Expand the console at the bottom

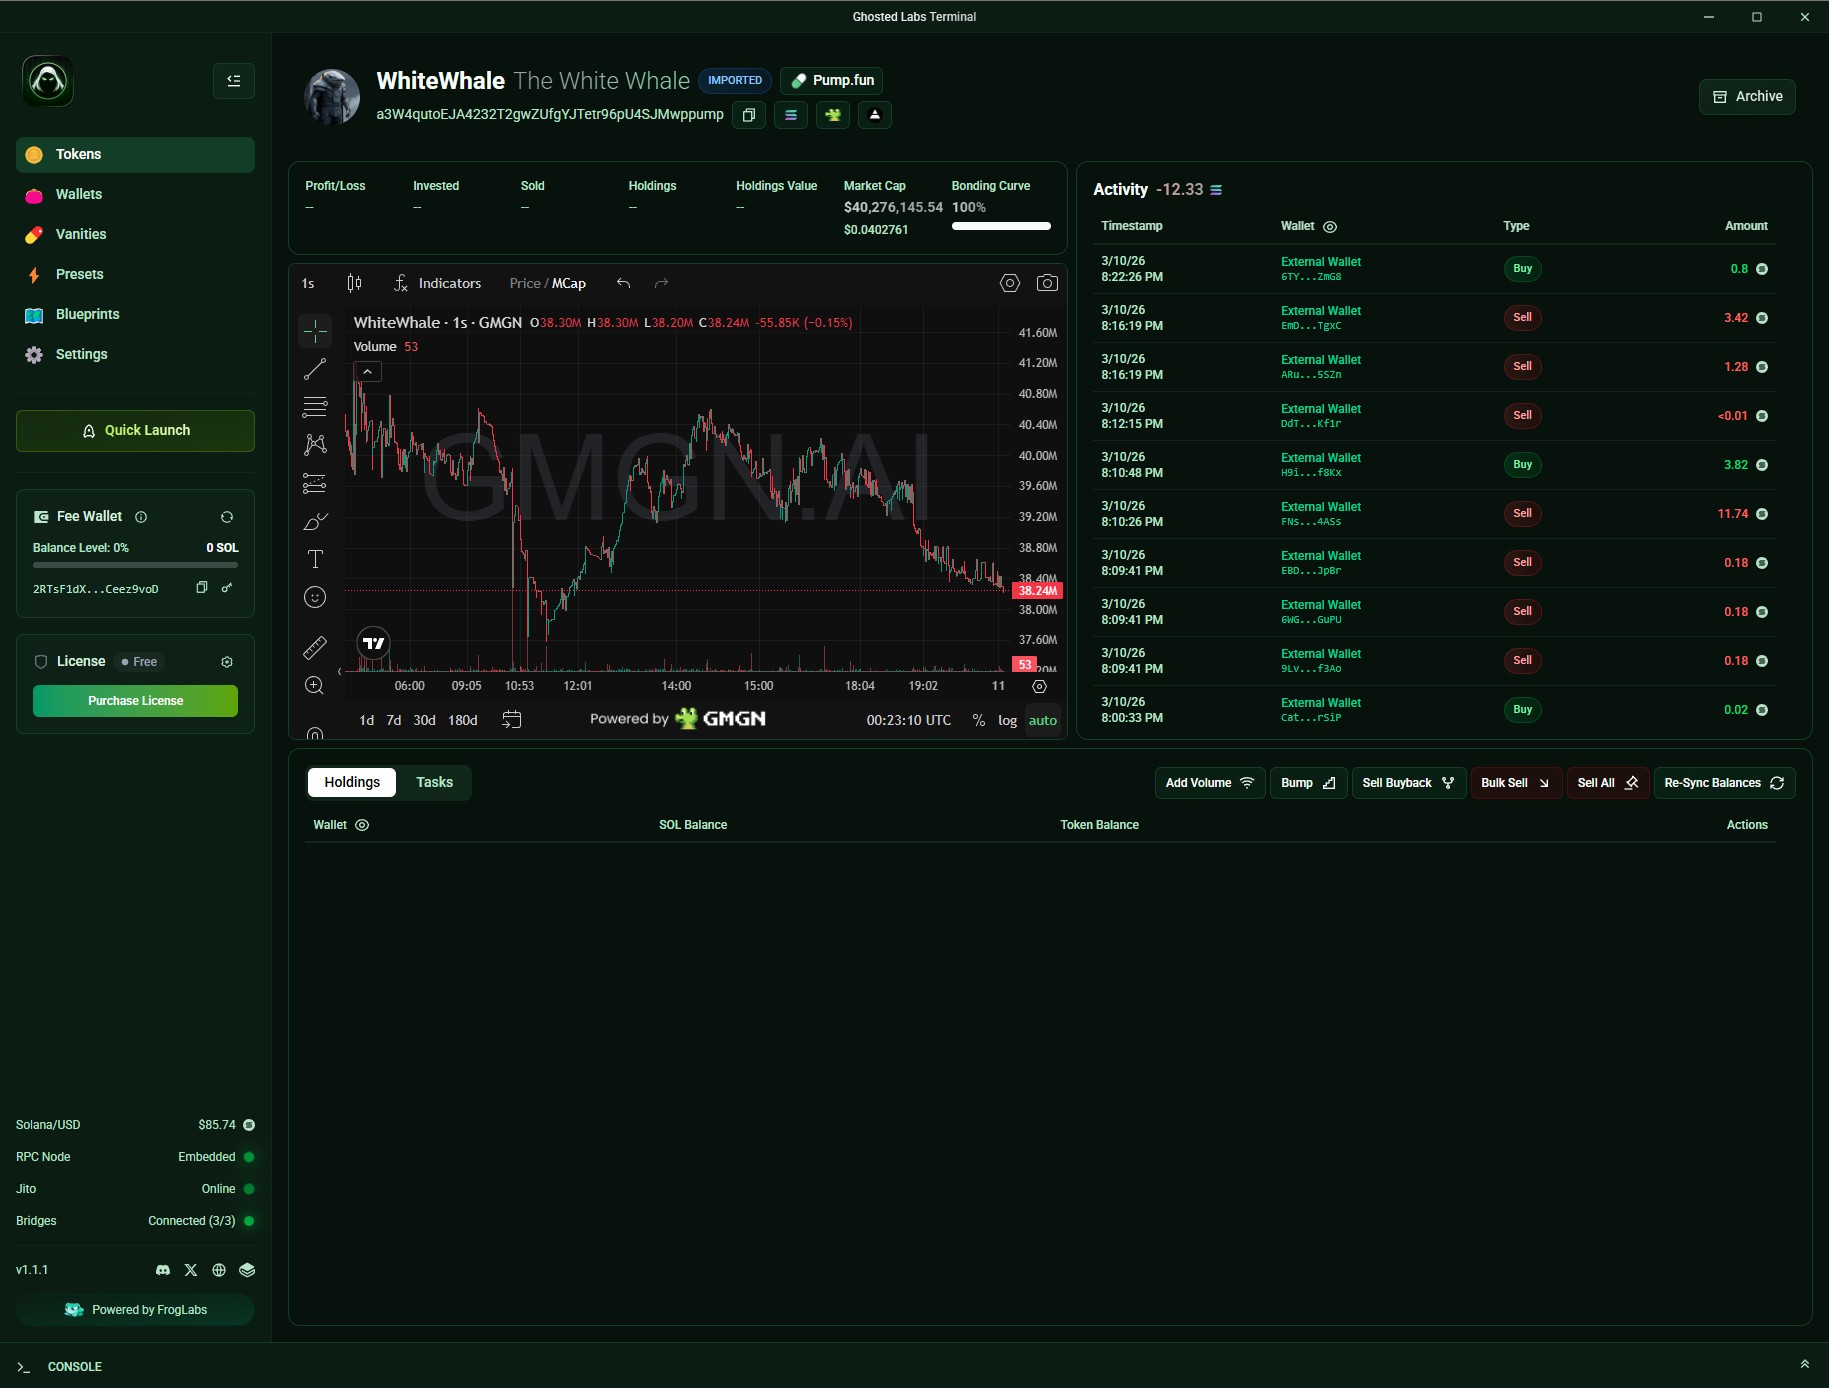pyautogui.click(x=1804, y=1364)
